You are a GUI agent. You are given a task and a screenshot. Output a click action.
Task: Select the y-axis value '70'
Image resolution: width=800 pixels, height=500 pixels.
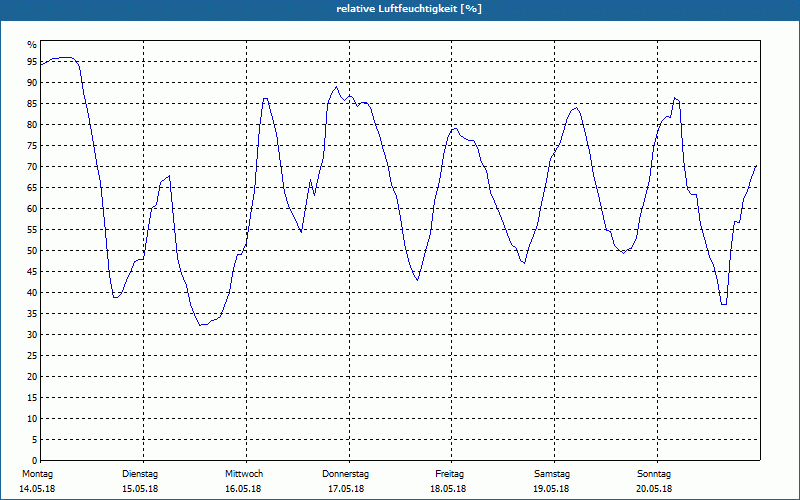coord(32,167)
